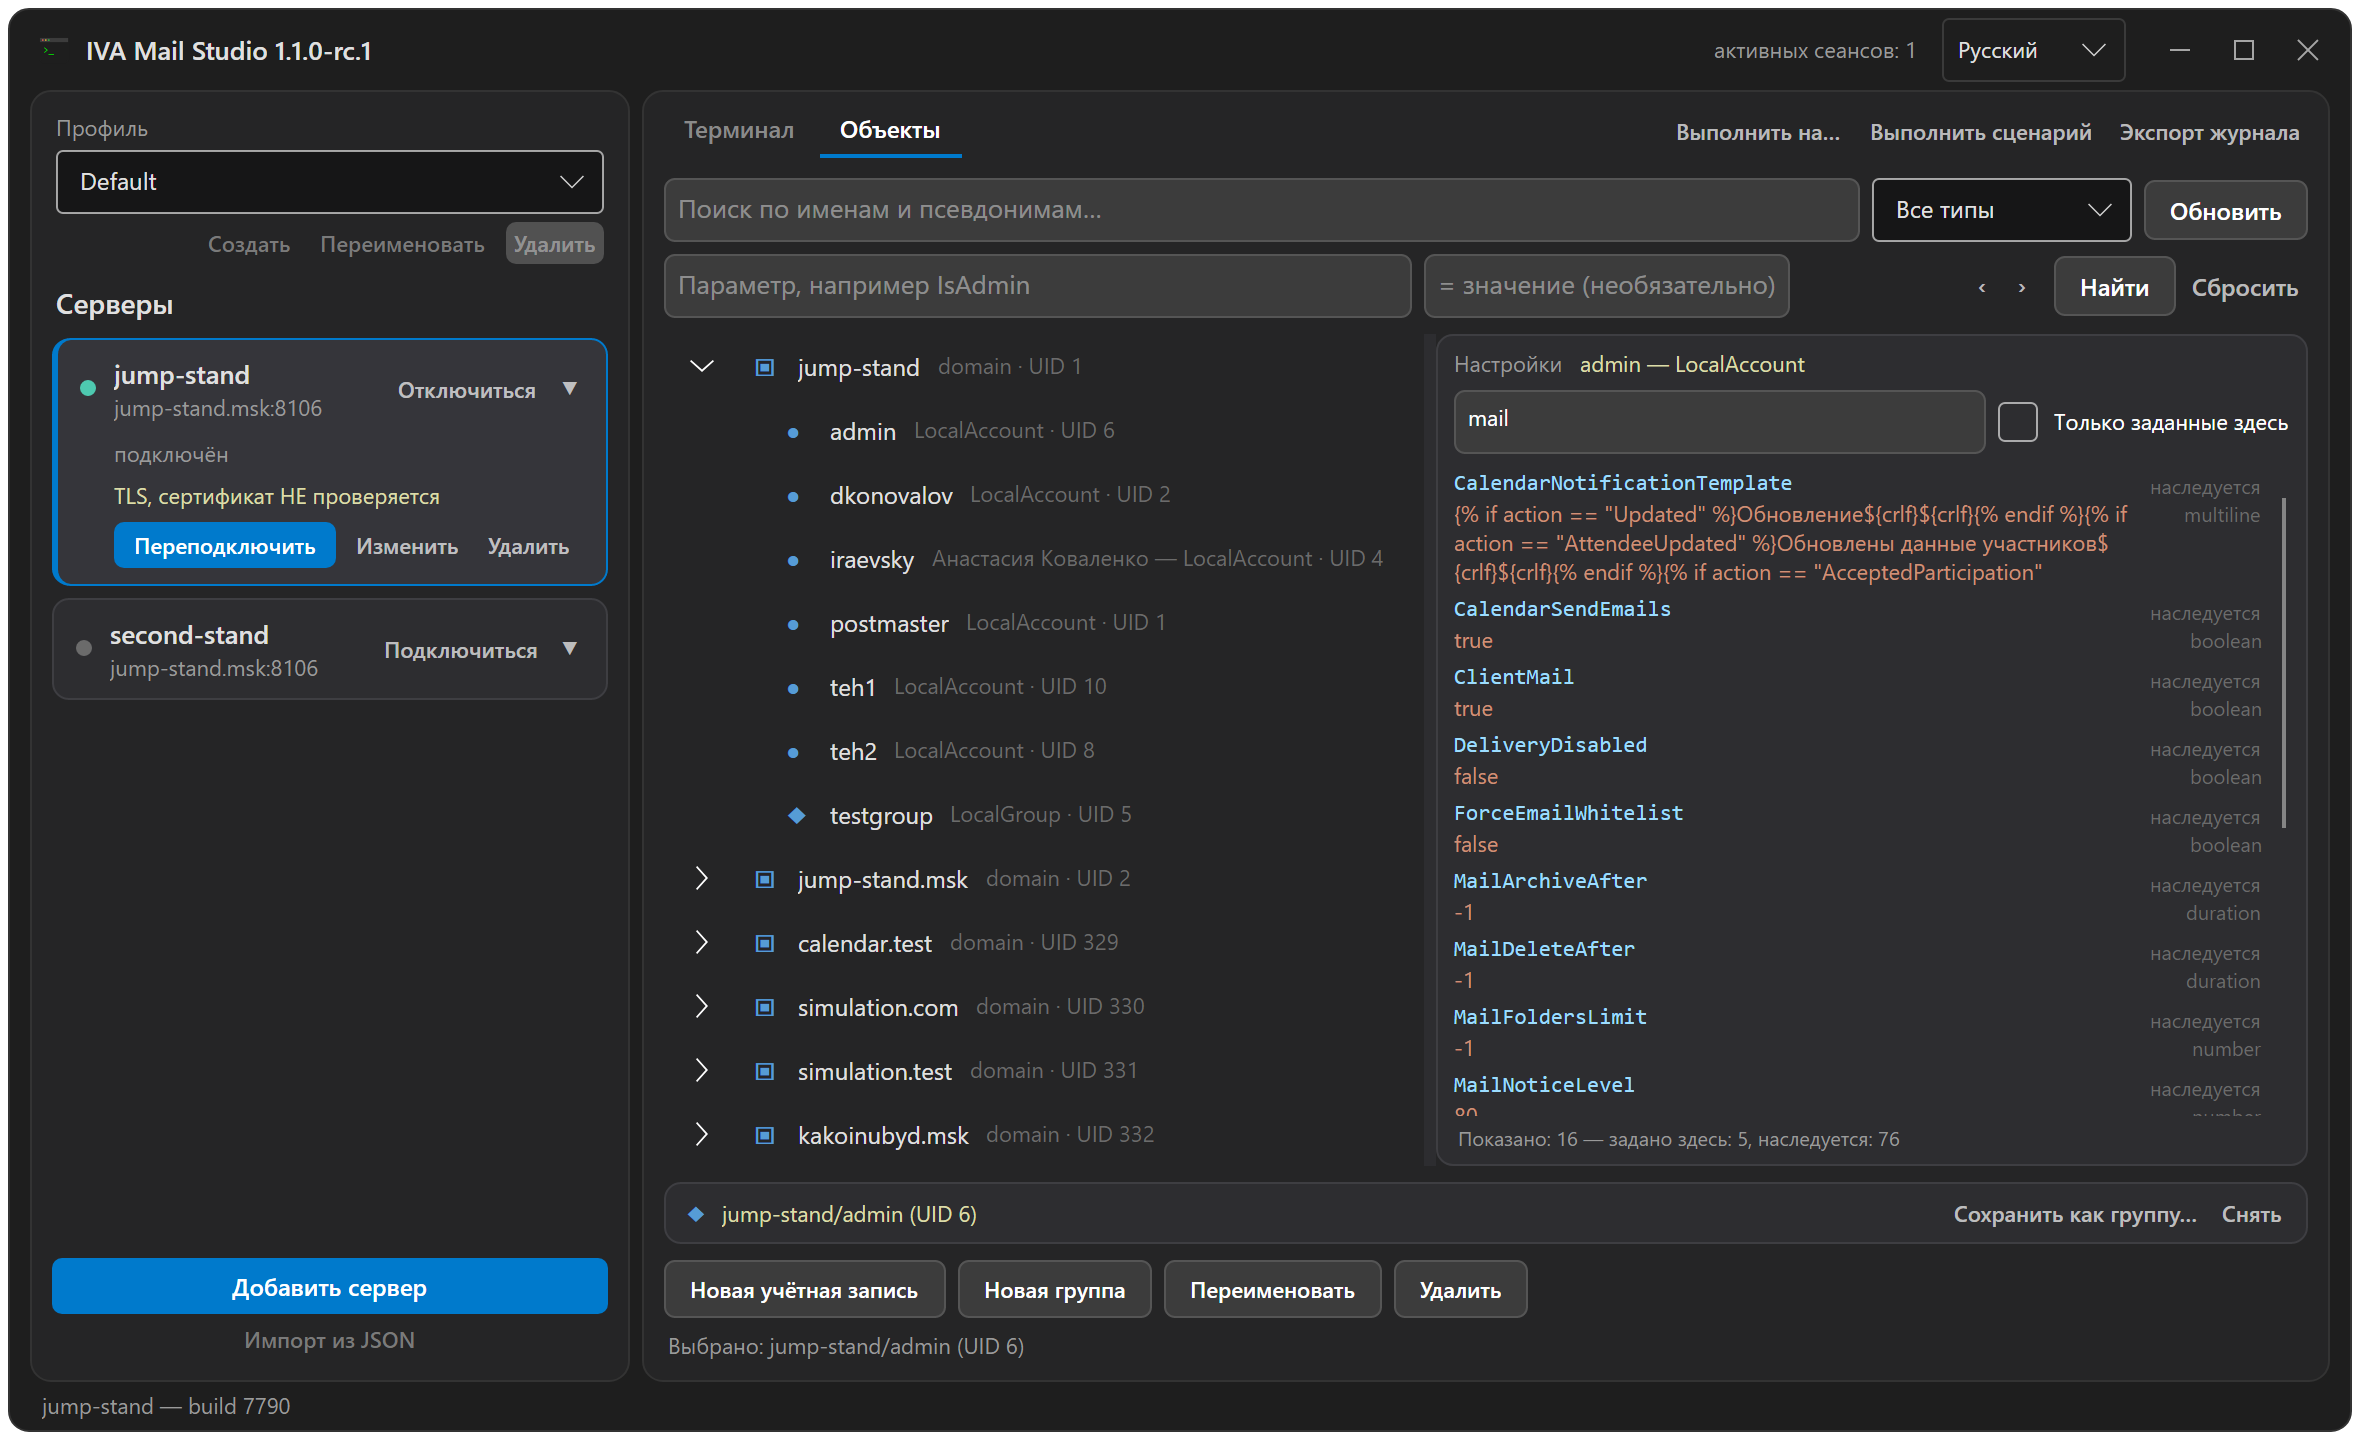Click the settings panel vertical scrollbar
Screen dimensions: 2360x1440
click(2284, 662)
